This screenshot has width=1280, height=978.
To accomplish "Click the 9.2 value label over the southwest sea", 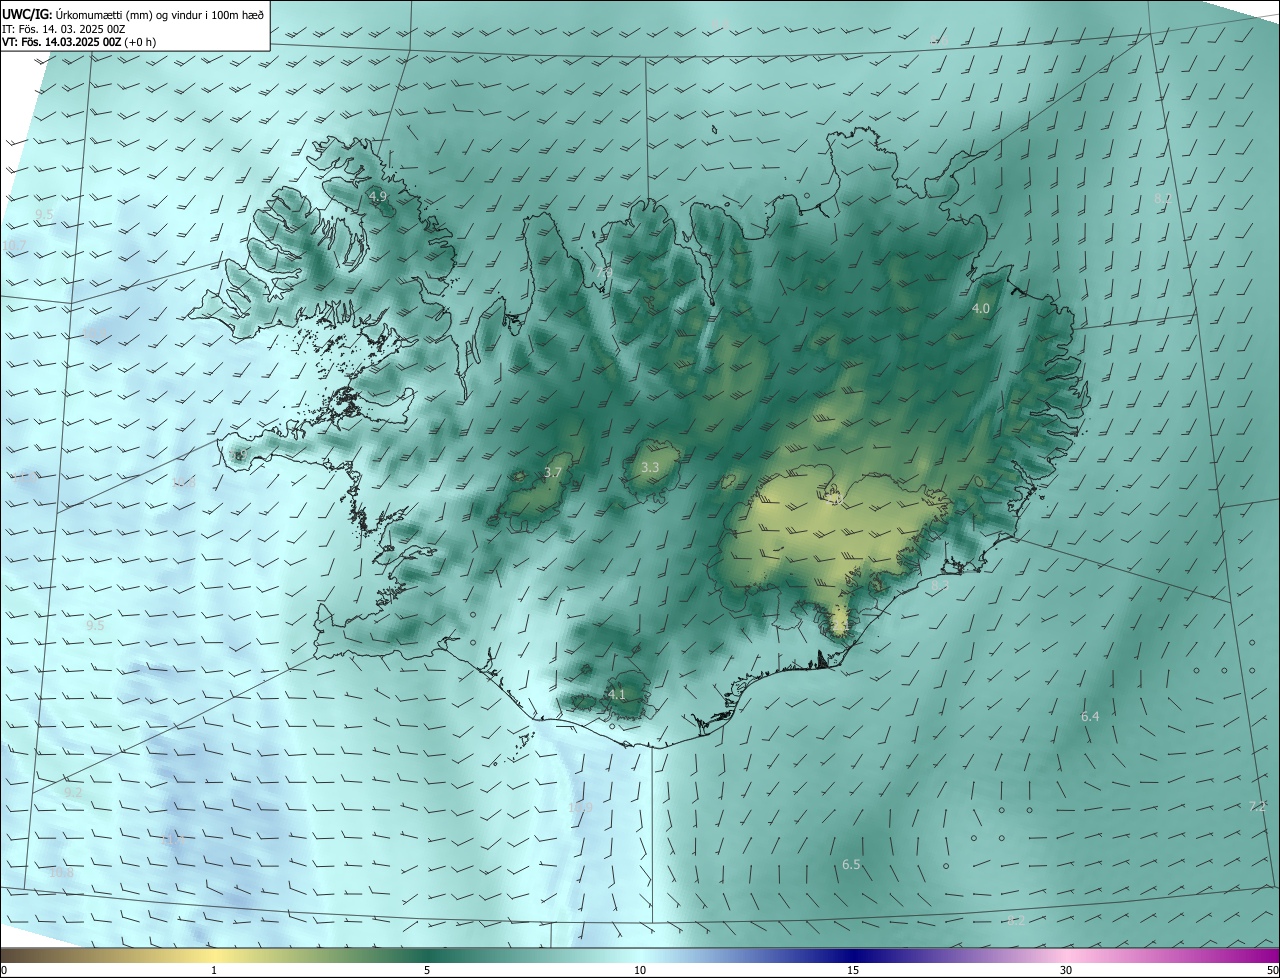I will coord(73,792).
